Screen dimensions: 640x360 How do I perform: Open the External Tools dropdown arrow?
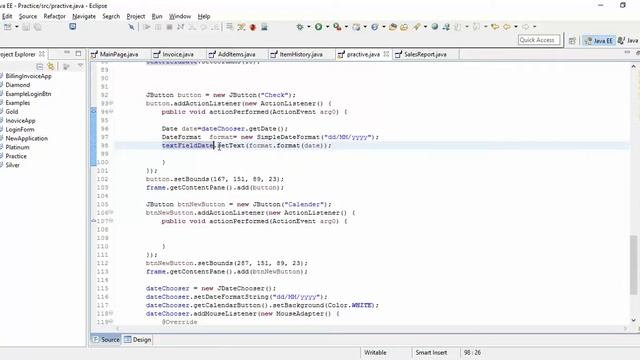point(346,27)
